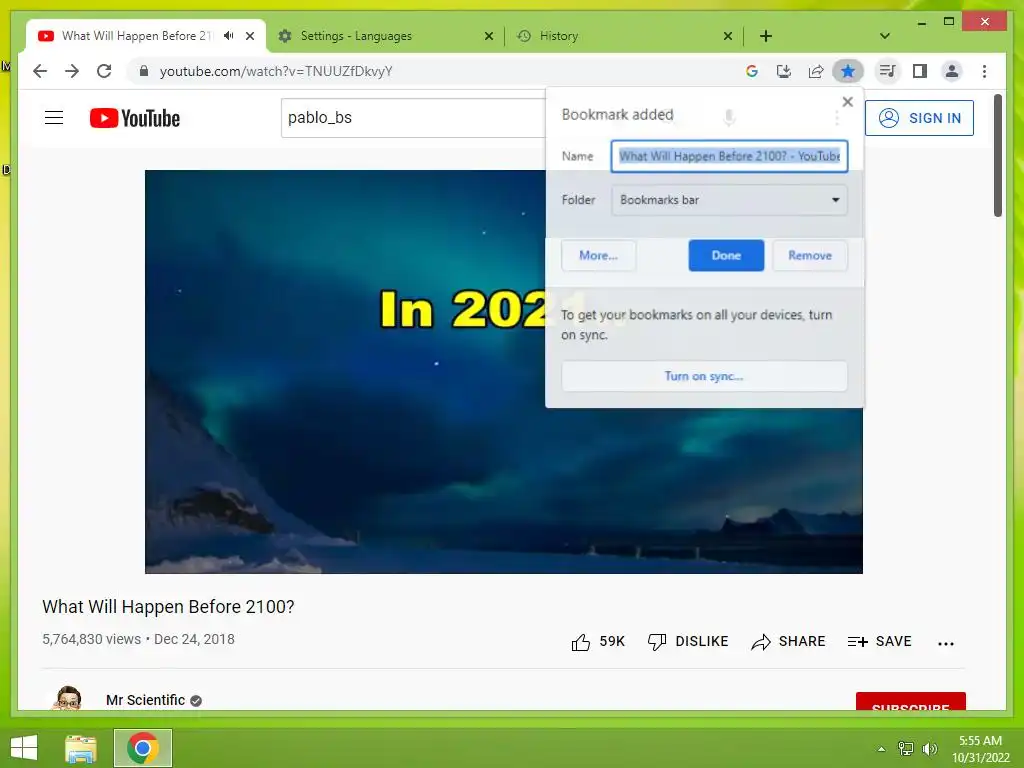Click Remove to delete the bookmark

(x=810, y=255)
